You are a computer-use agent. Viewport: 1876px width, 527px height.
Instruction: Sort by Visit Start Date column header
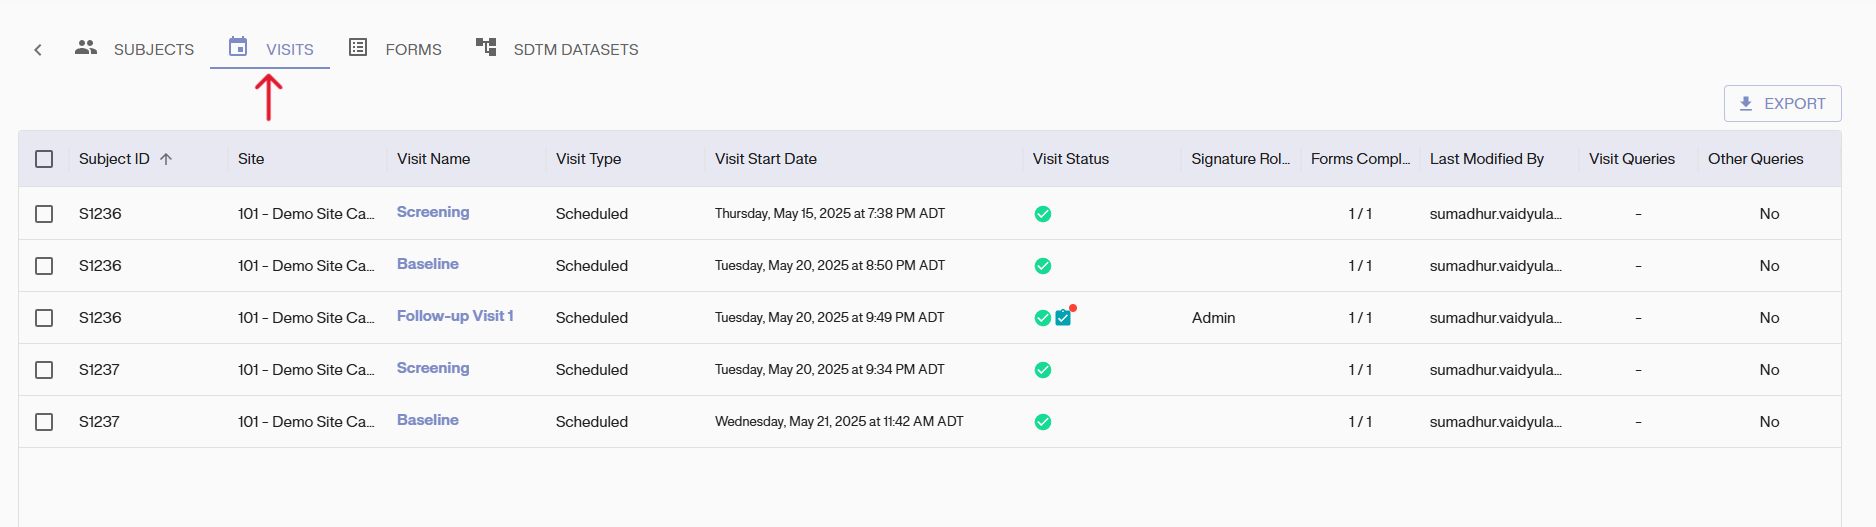[766, 159]
